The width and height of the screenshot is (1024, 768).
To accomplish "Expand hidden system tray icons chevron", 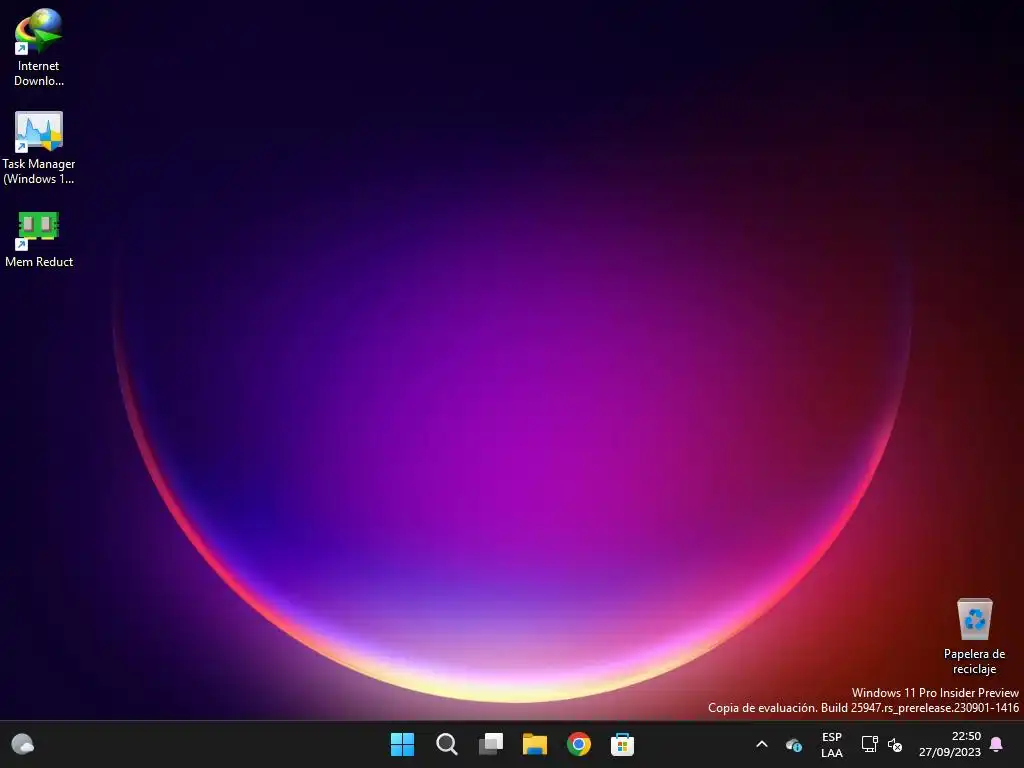I will tap(761, 744).
